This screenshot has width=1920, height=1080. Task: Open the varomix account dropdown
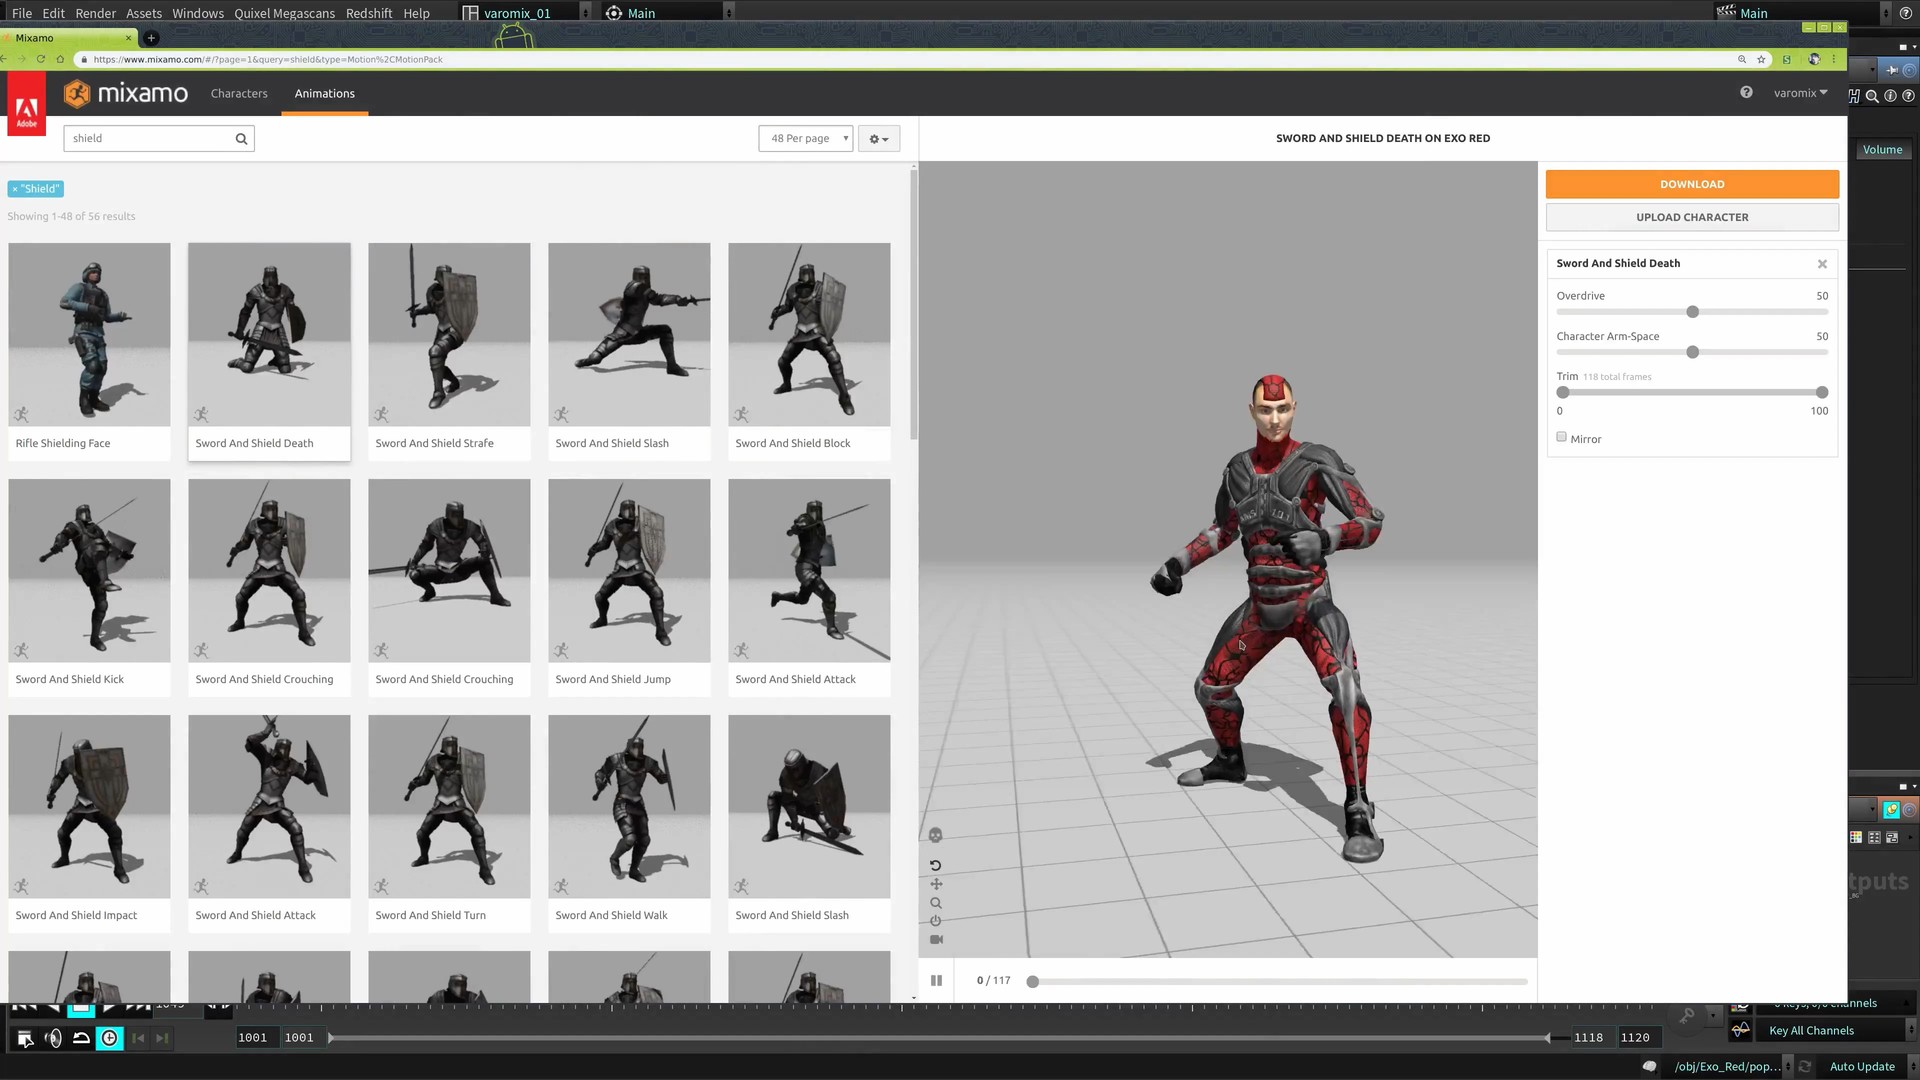1800,92
